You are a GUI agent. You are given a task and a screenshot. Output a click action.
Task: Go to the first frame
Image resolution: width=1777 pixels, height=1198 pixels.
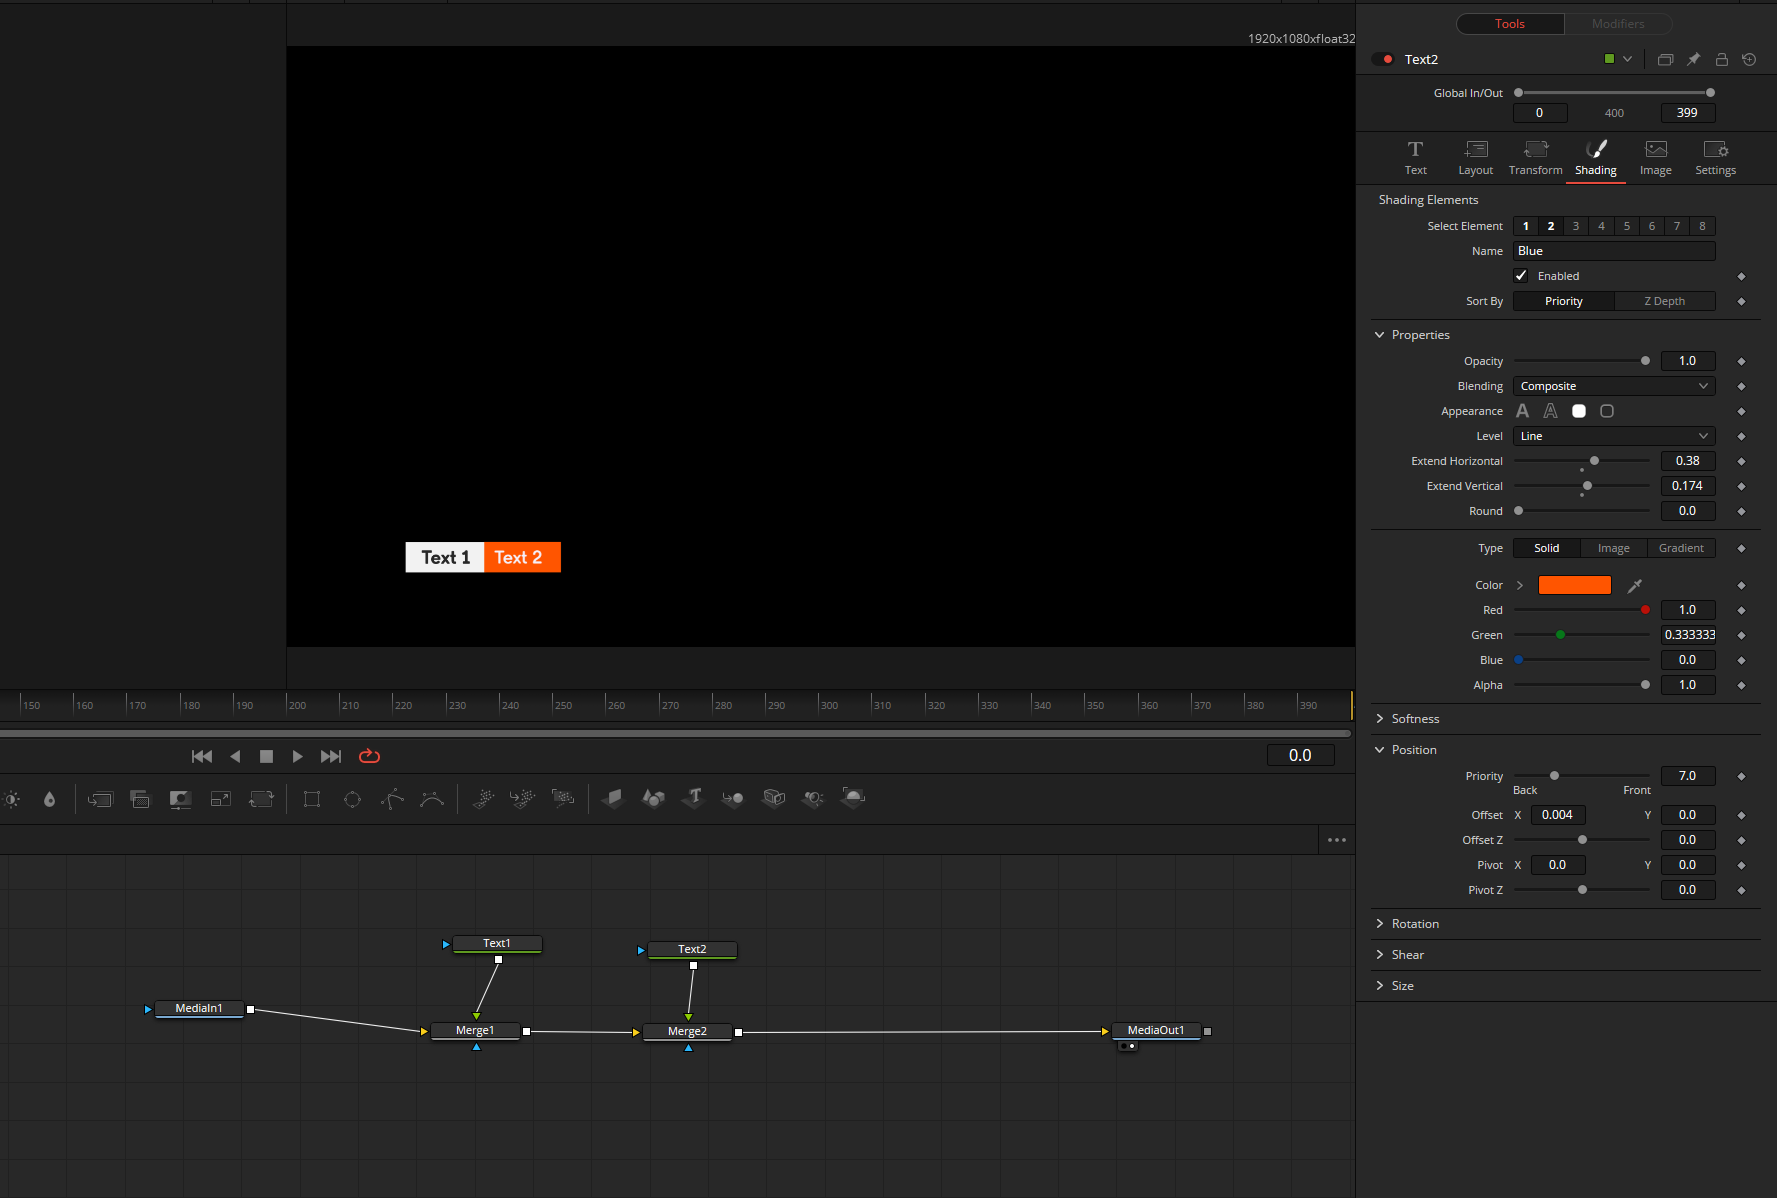(x=202, y=756)
